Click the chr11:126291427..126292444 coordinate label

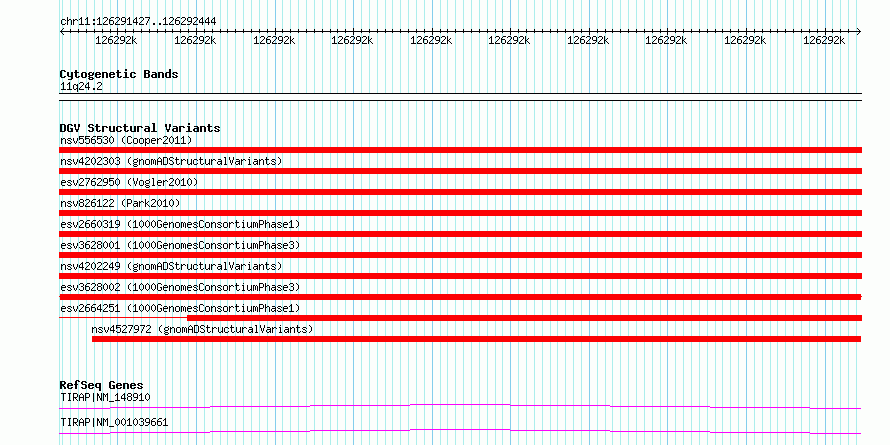(138, 22)
